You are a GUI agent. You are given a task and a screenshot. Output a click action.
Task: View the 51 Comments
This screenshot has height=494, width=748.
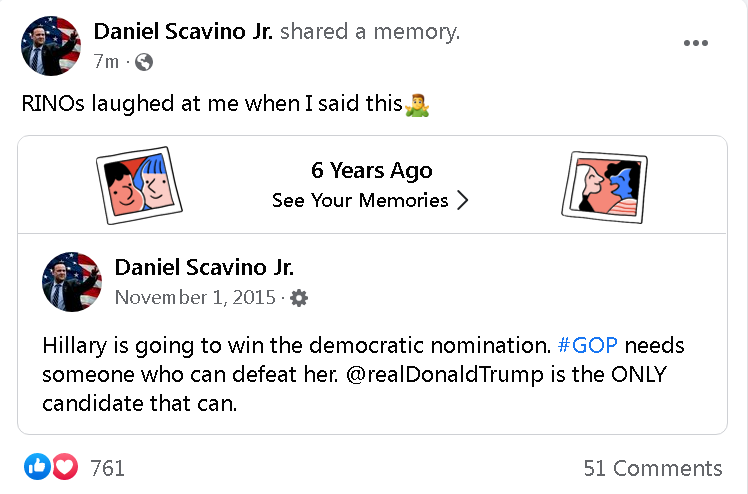(x=653, y=468)
